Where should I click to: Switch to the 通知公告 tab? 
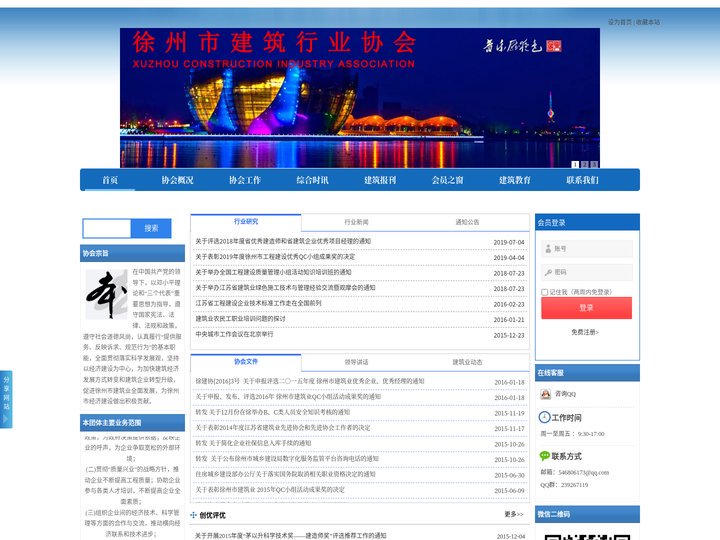[x=467, y=222]
